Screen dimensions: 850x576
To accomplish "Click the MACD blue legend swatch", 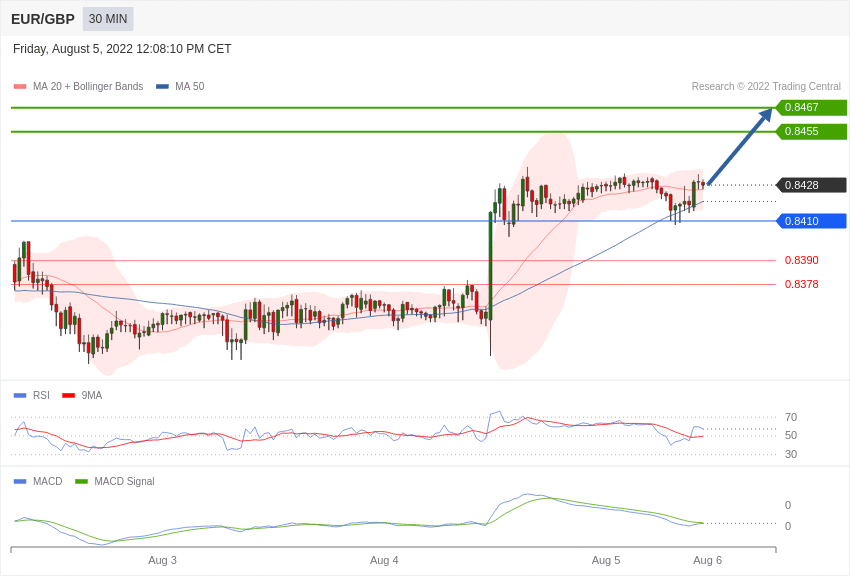I will click(20, 481).
